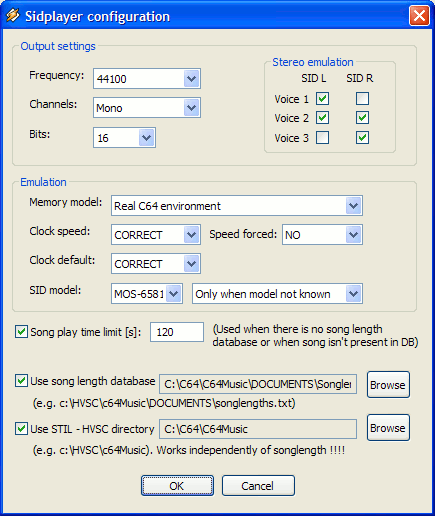Open the 'Only when model not known' dropdown

[x=277, y=293]
